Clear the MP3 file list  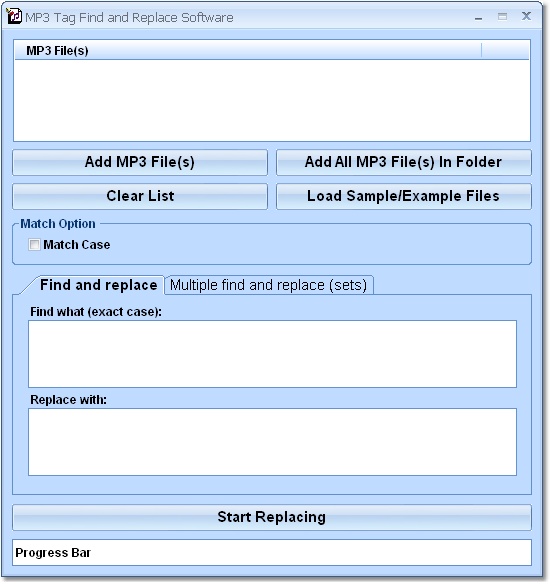click(x=140, y=196)
